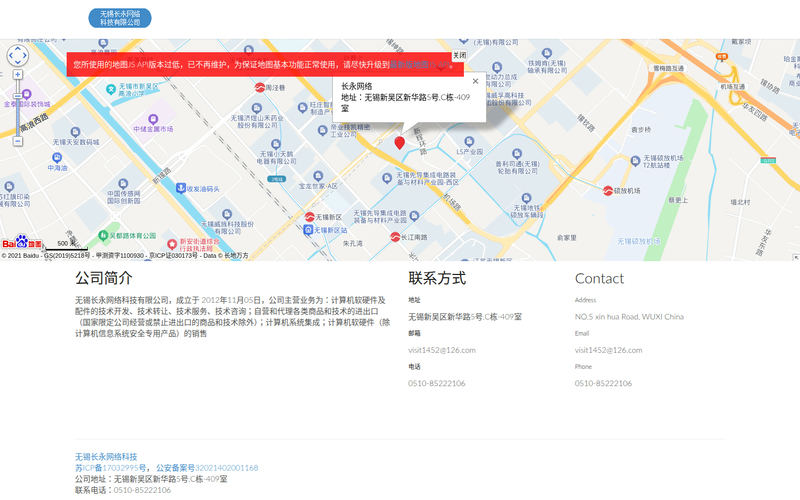Click the 金泰国际装饰城 marker icon

[27, 94]
